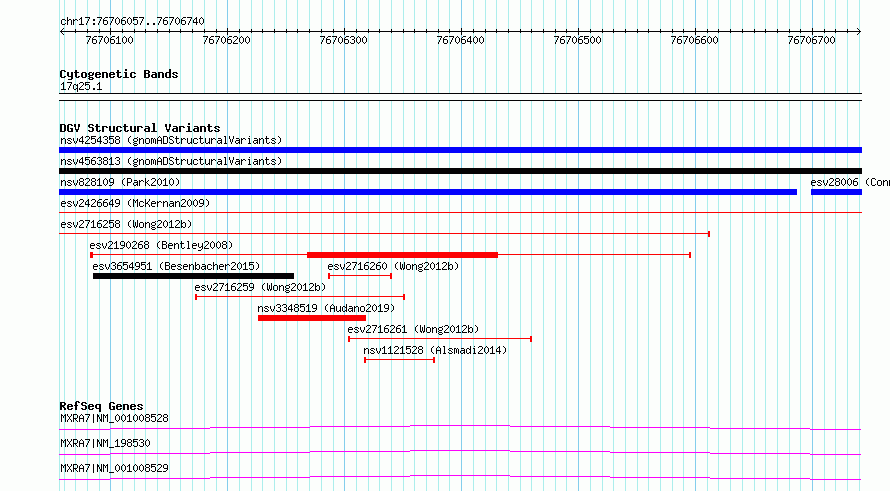Select the nsv3348519 (Audano2019) red bar
The image size is (890, 491).
pyautogui.click(x=312, y=318)
